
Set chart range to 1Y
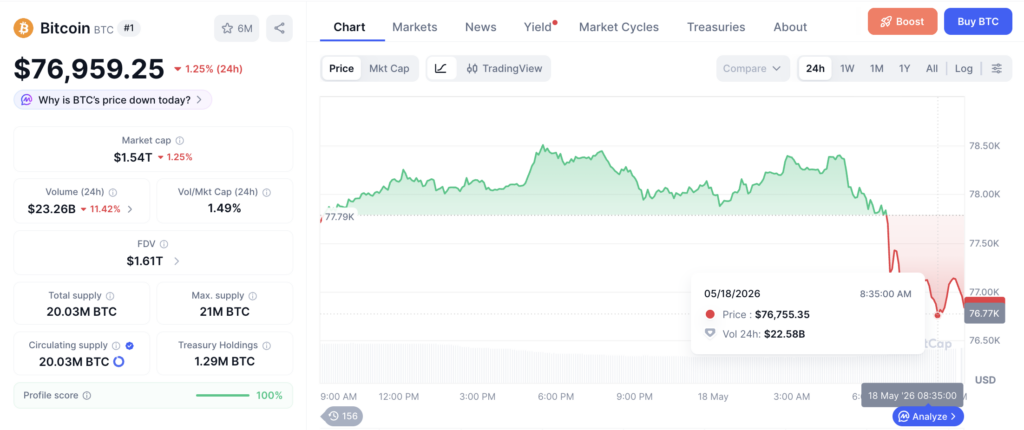coord(904,69)
